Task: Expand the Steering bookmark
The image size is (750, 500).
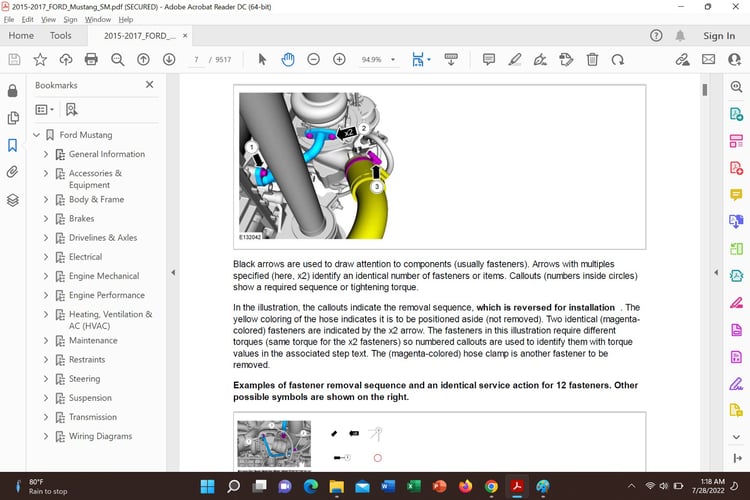Action: point(46,379)
